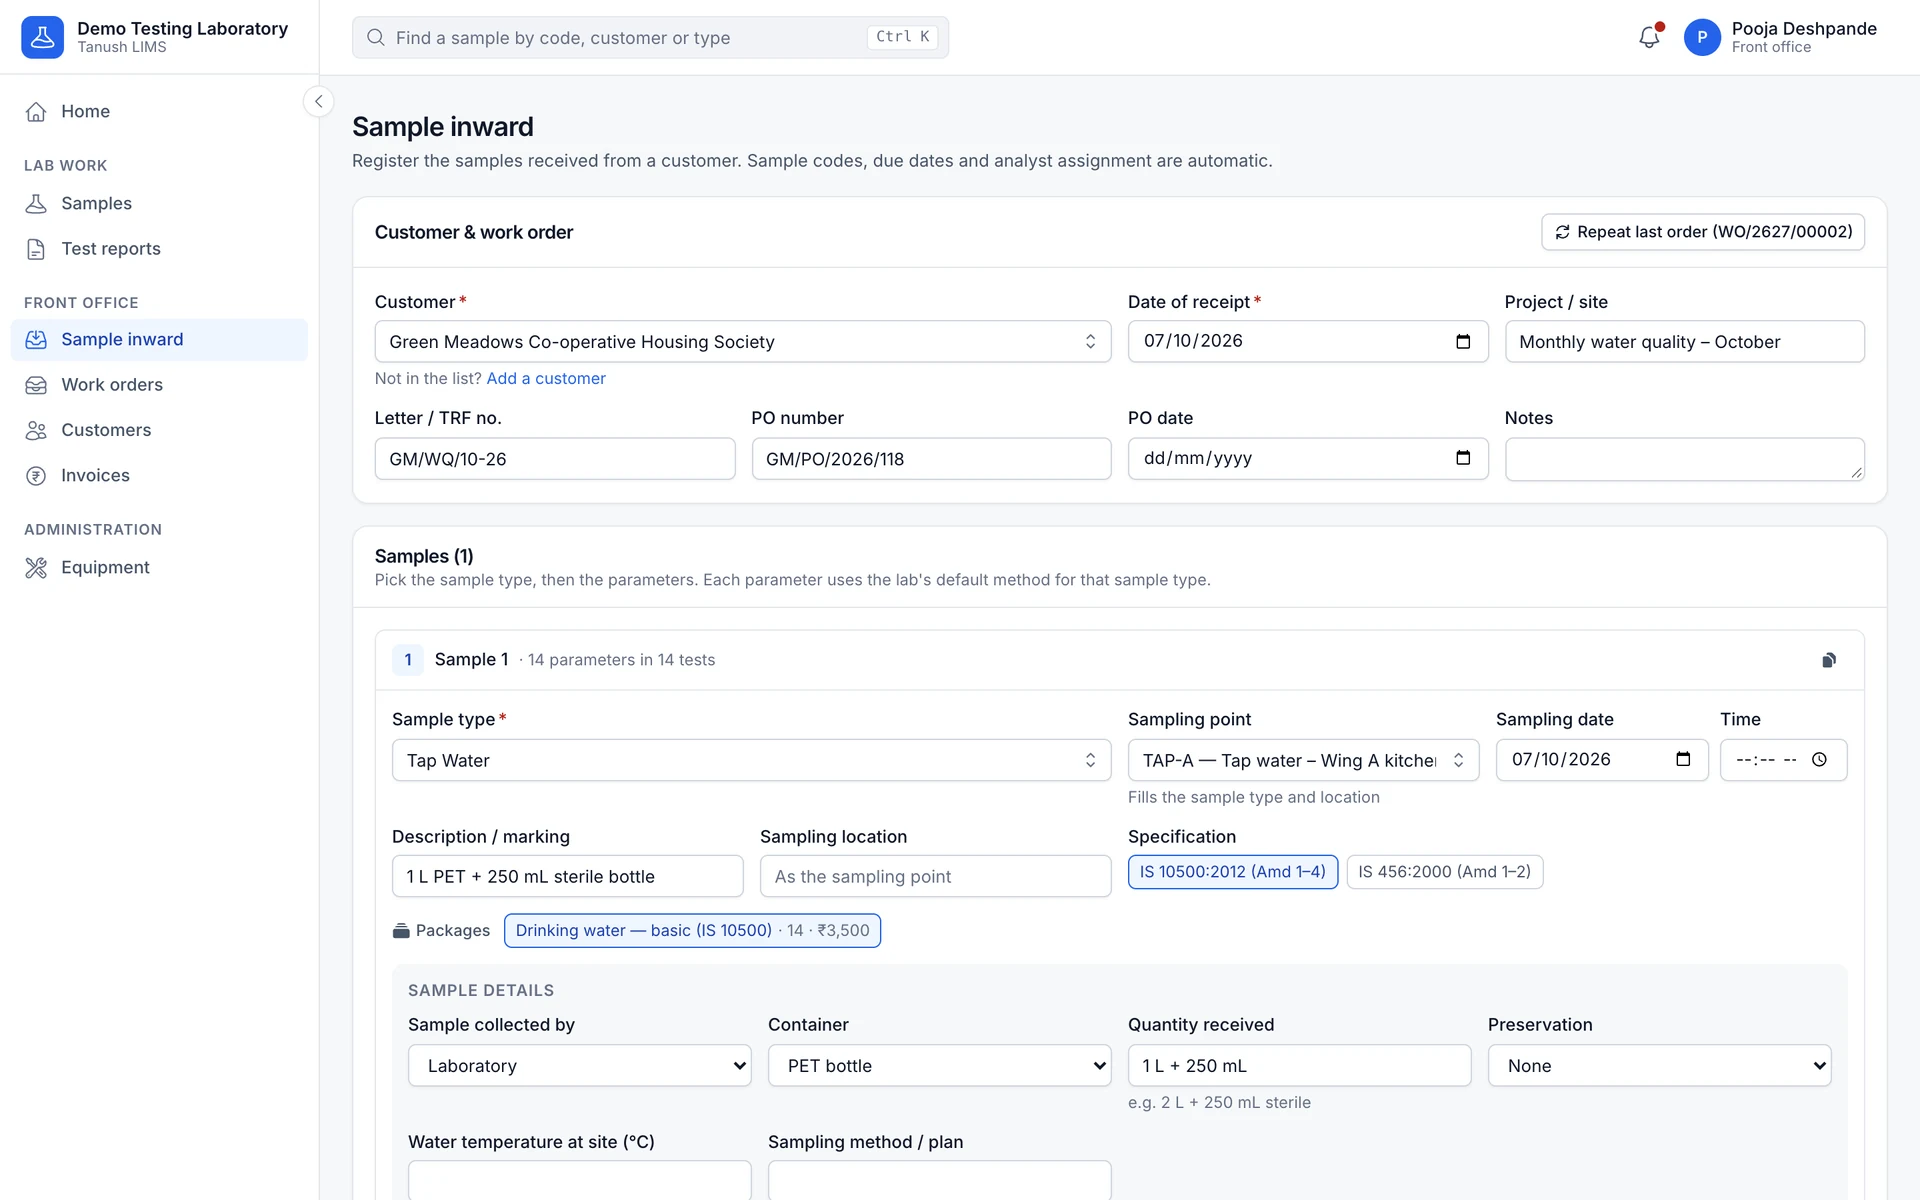Screen dimensions: 1920x1200
Task: Click the Letter / TRF no. field
Action: (x=555, y=459)
